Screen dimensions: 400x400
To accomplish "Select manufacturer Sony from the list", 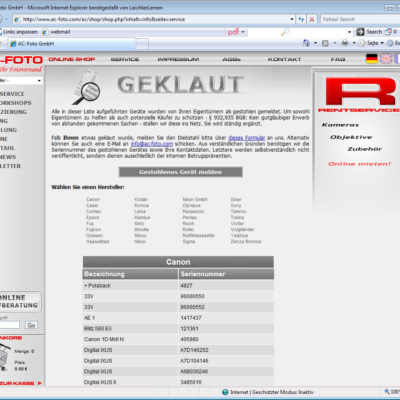I will tap(236, 205).
